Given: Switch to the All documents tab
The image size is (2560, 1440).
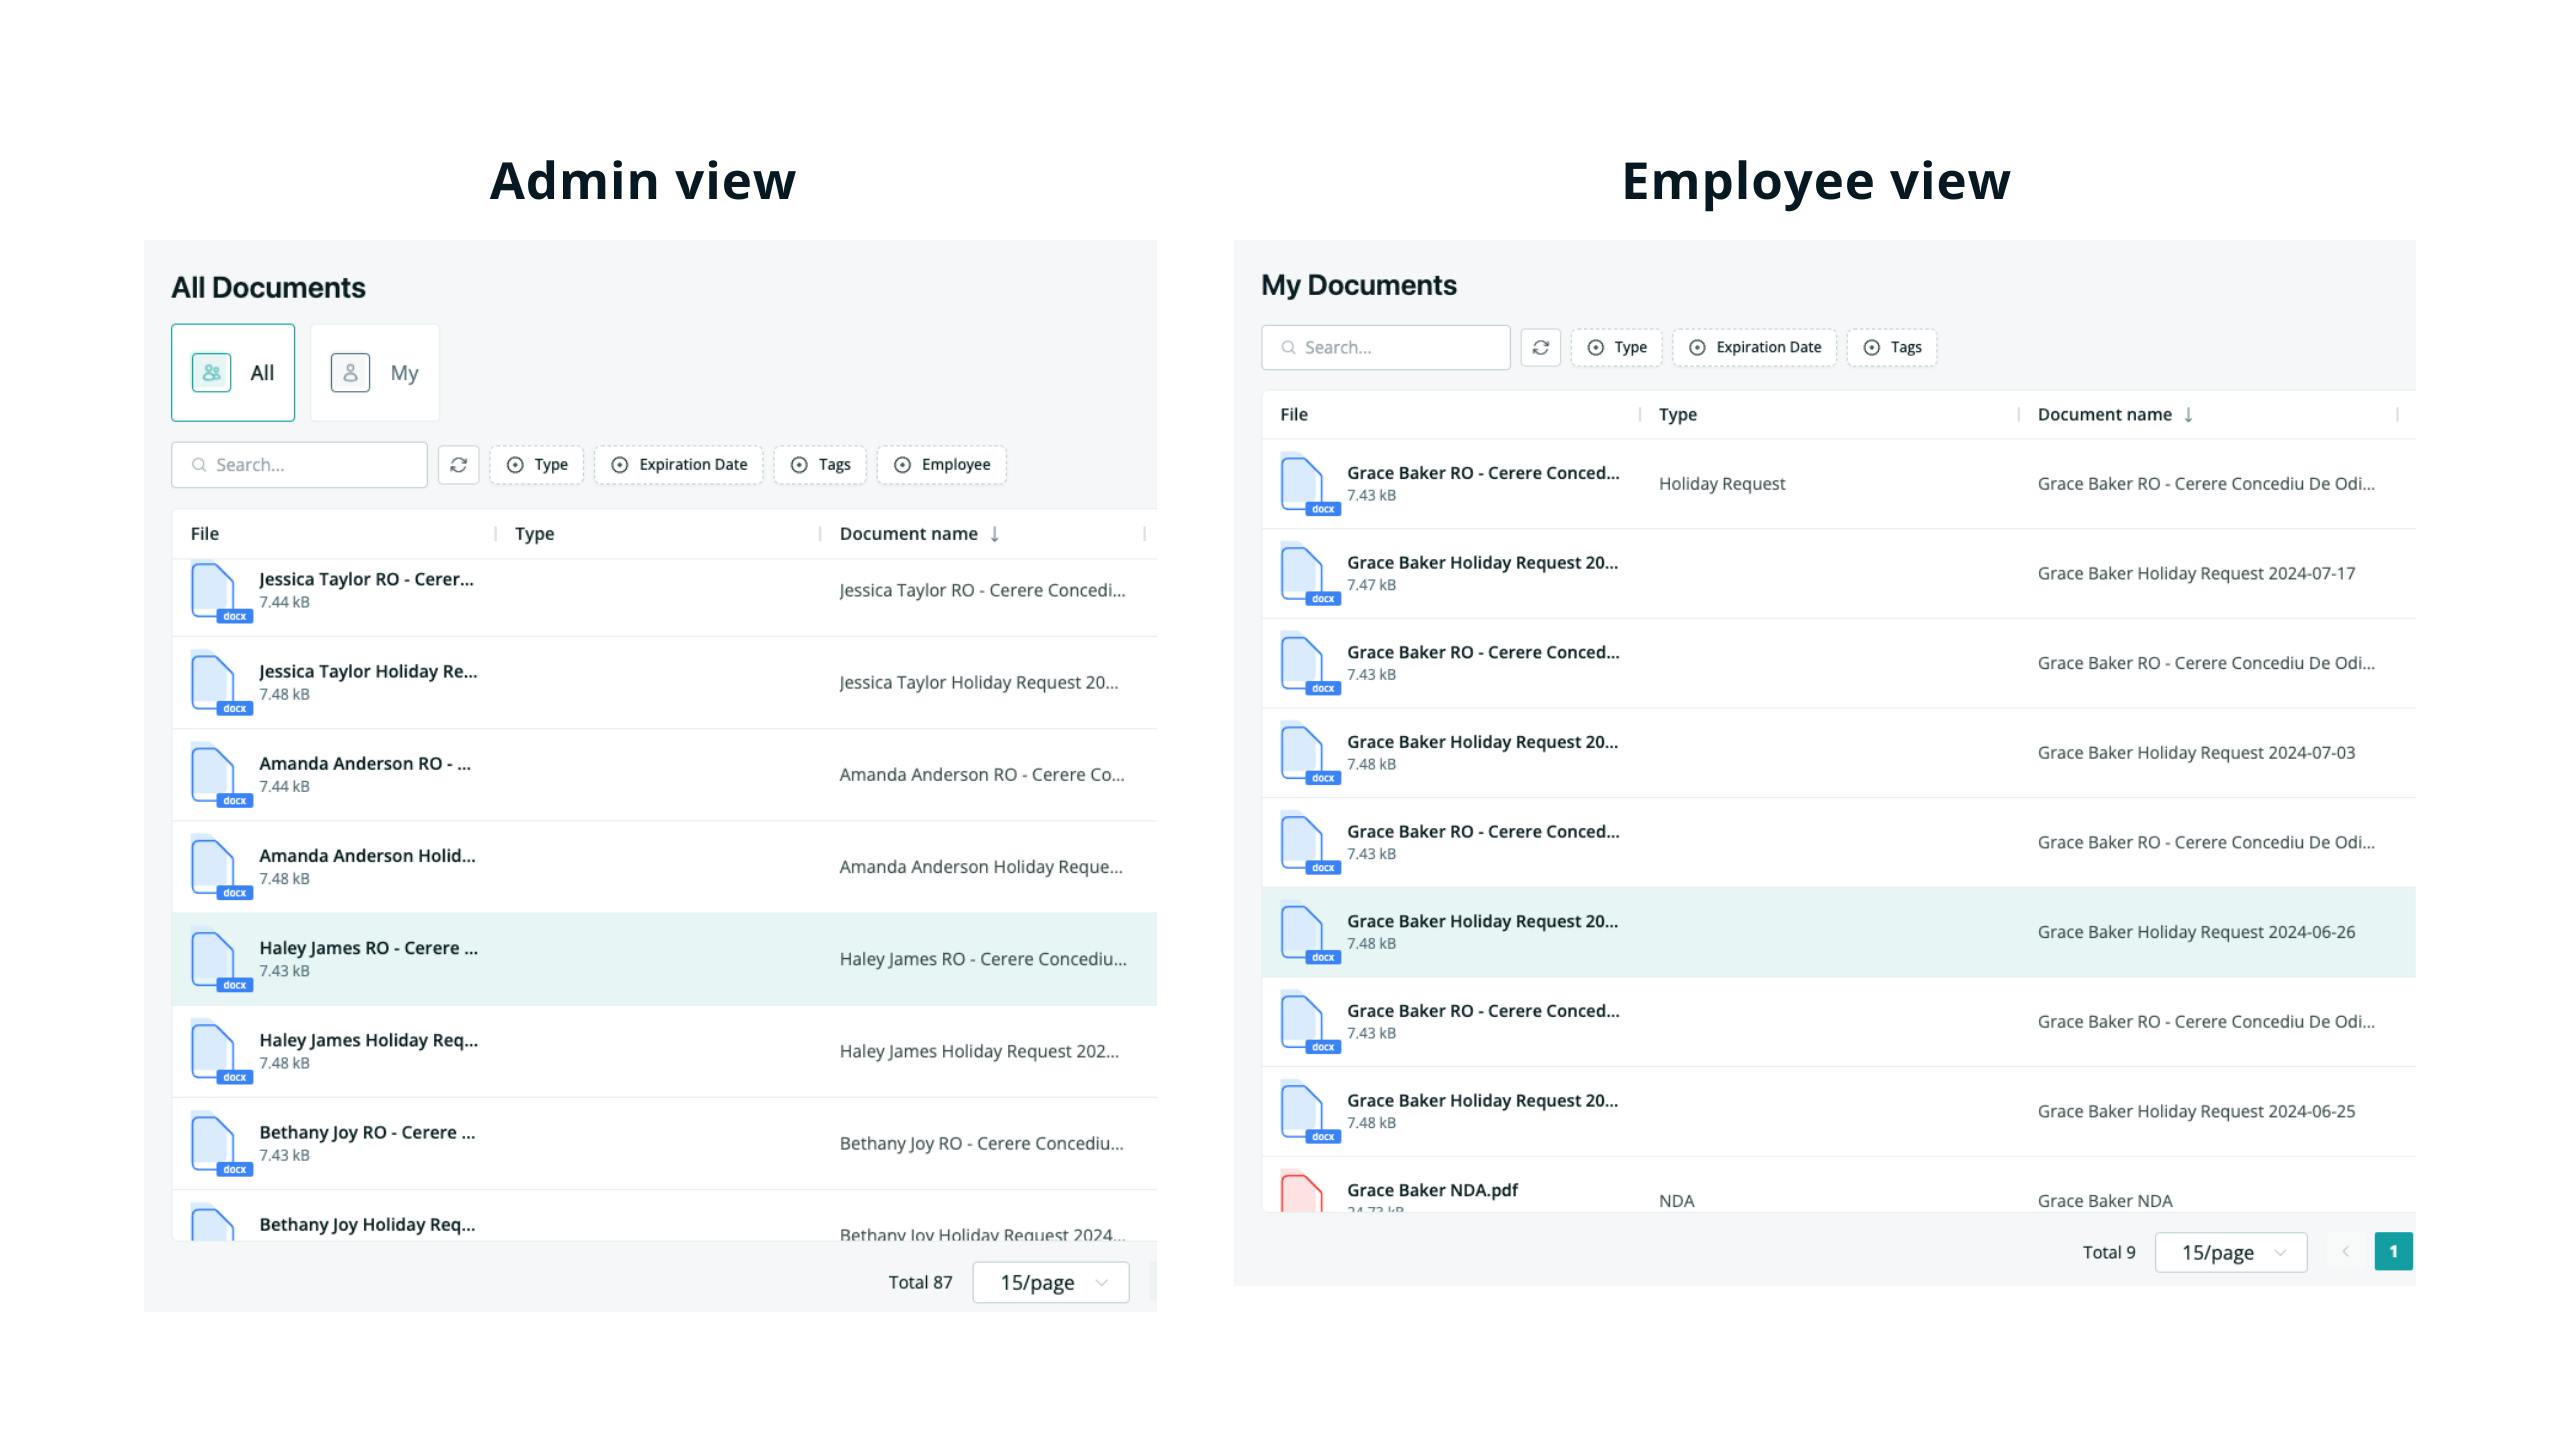Looking at the screenshot, I should pyautogui.click(x=233, y=373).
